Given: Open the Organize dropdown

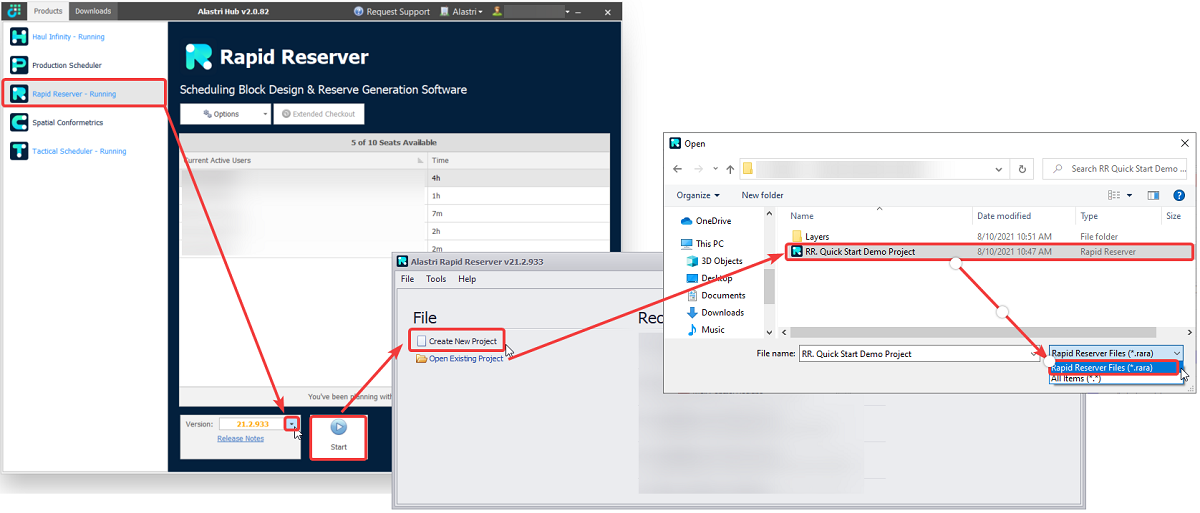Looking at the screenshot, I should coord(698,195).
